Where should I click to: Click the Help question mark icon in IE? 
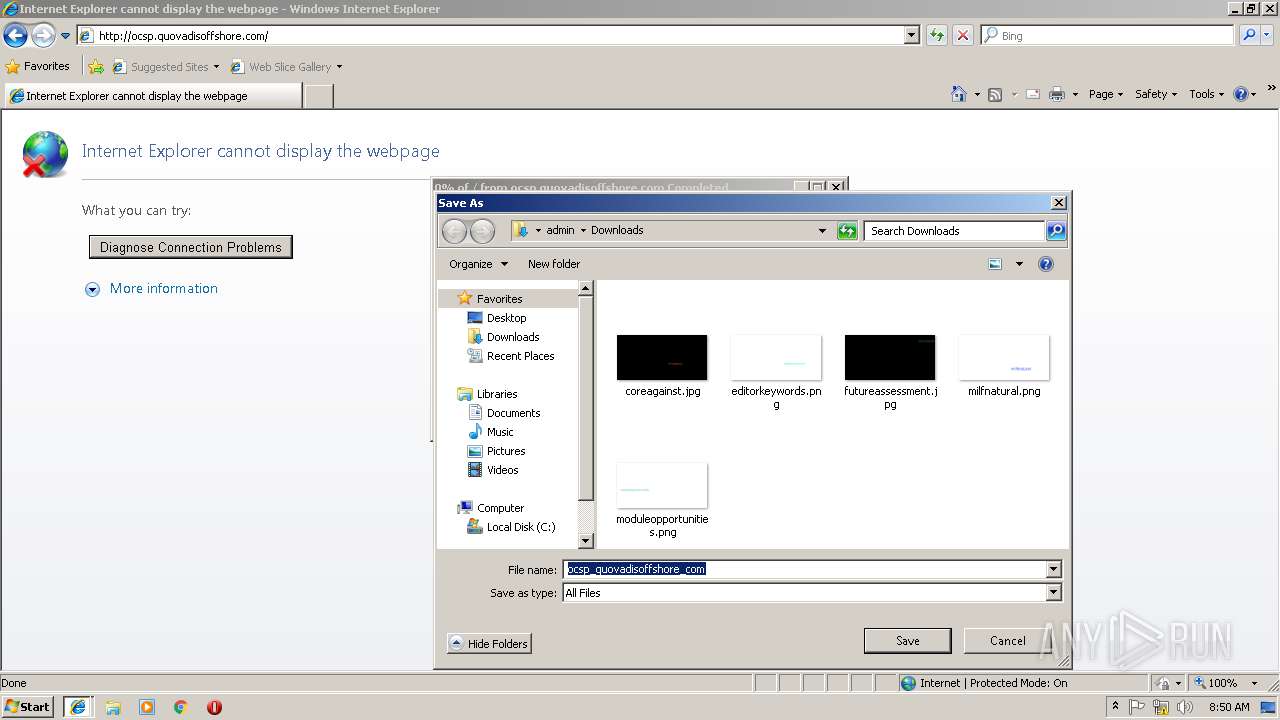point(1241,94)
